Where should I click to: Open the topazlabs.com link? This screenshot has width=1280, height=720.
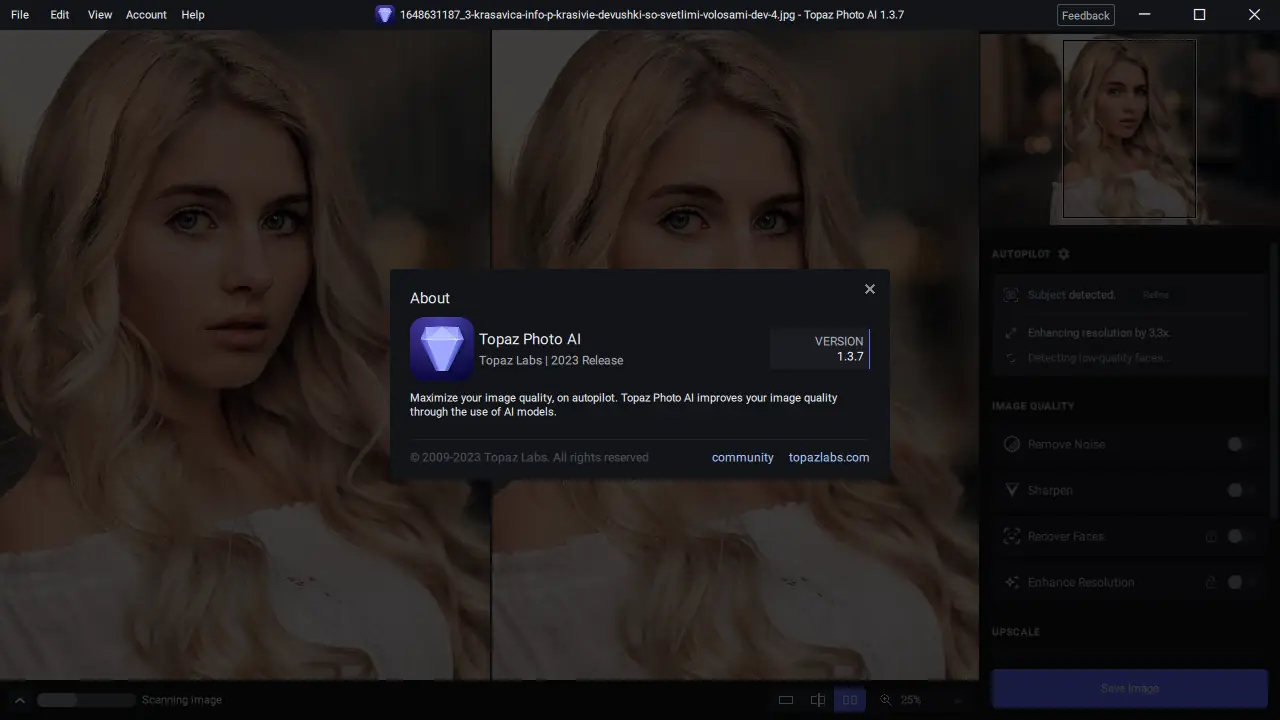(829, 457)
